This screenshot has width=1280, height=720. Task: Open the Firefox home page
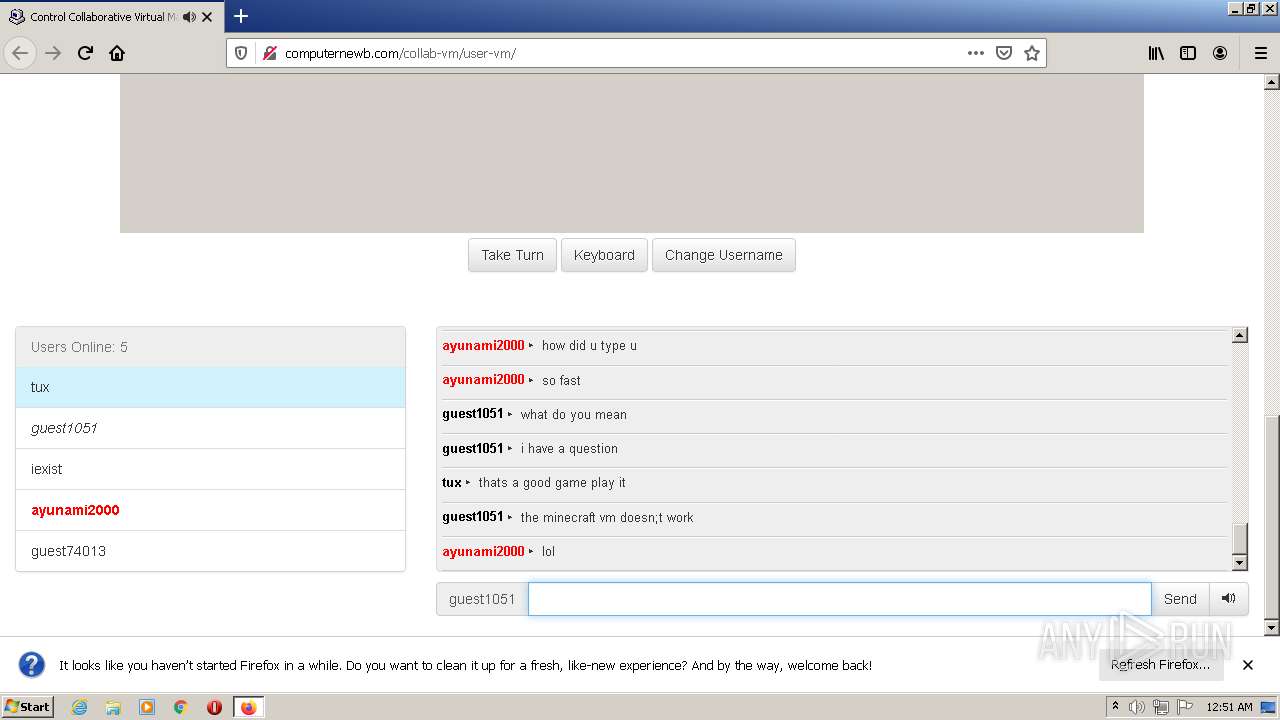pos(117,53)
